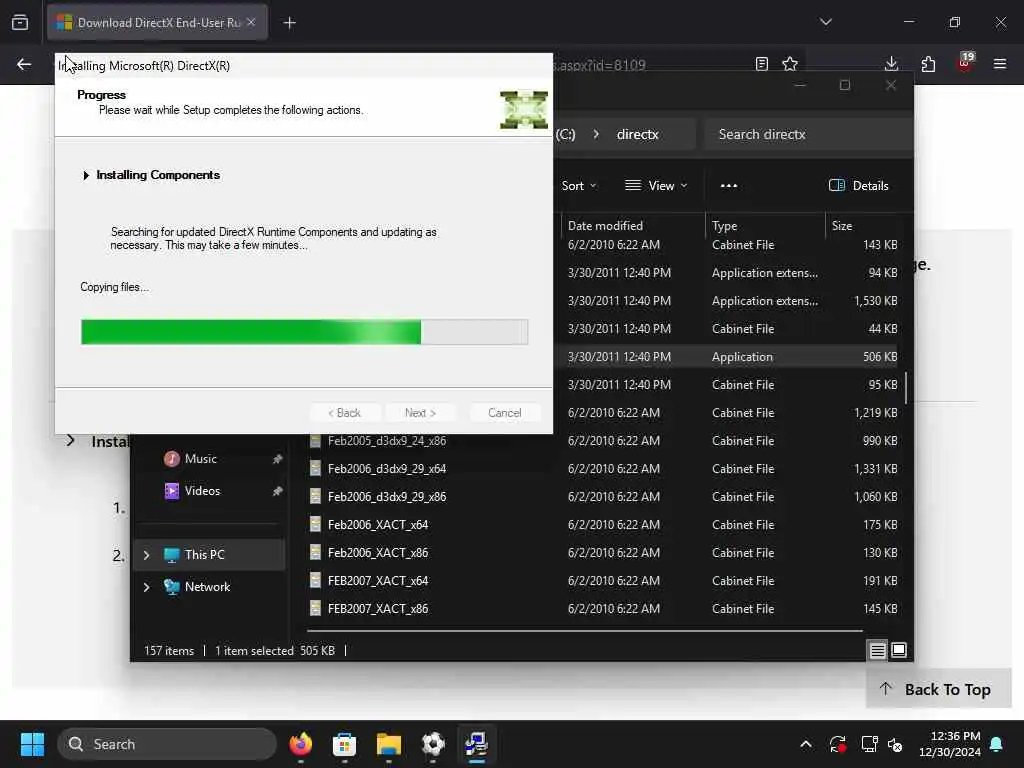Click cabinet icon of Feb2006_XACT_x64
Viewport: 1024px width, 768px height.
click(x=315, y=524)
